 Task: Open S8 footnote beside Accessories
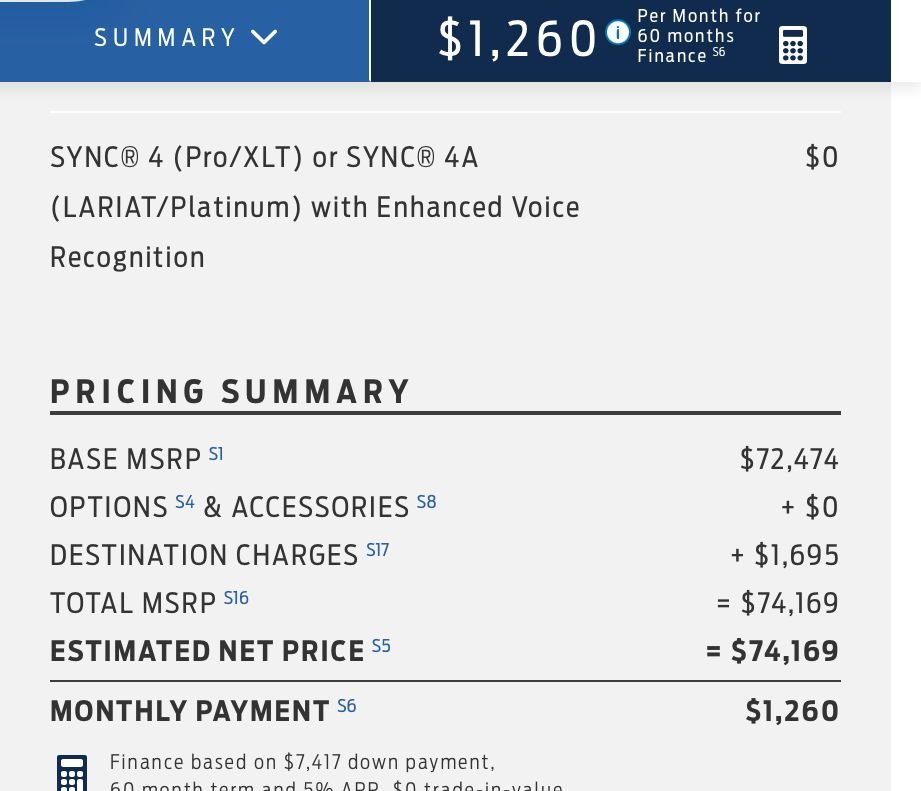pos(426,502)
